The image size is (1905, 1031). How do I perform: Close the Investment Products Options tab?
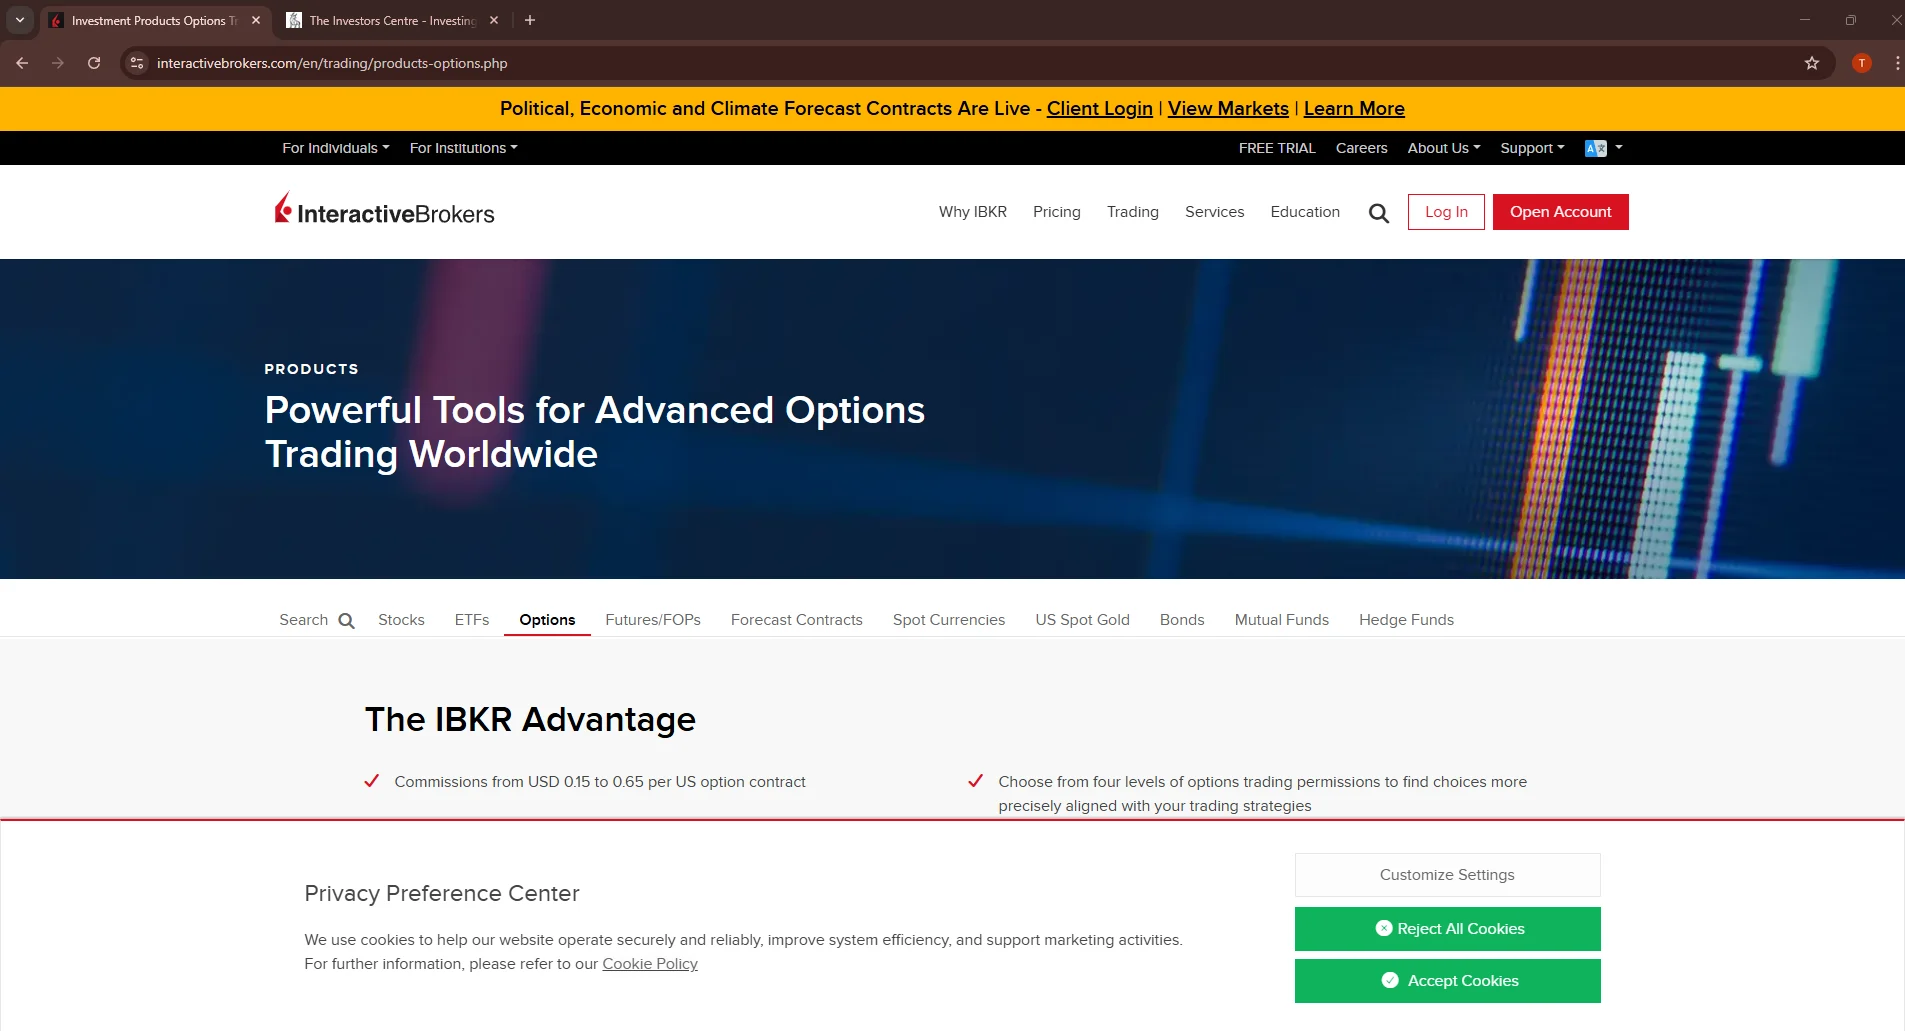[x=256, y=20]
